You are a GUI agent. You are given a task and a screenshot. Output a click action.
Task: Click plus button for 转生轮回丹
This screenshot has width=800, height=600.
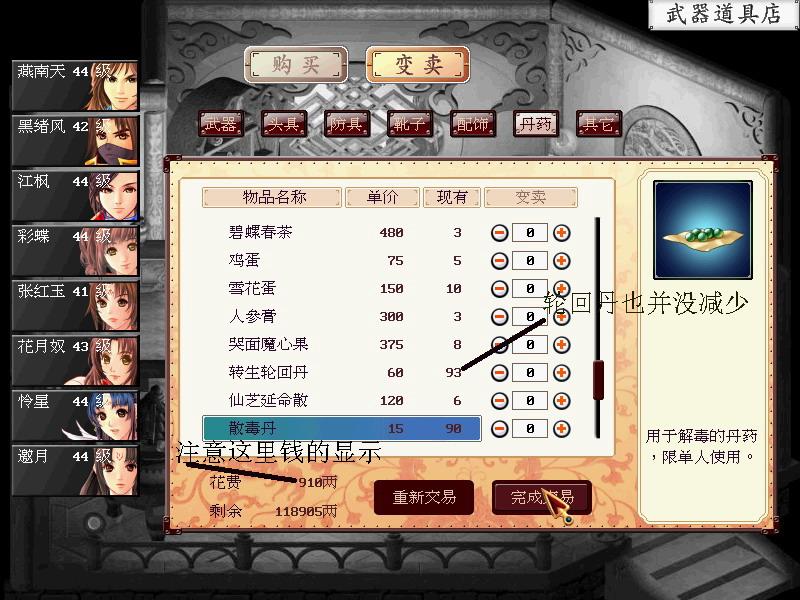(x=561, y=372)
